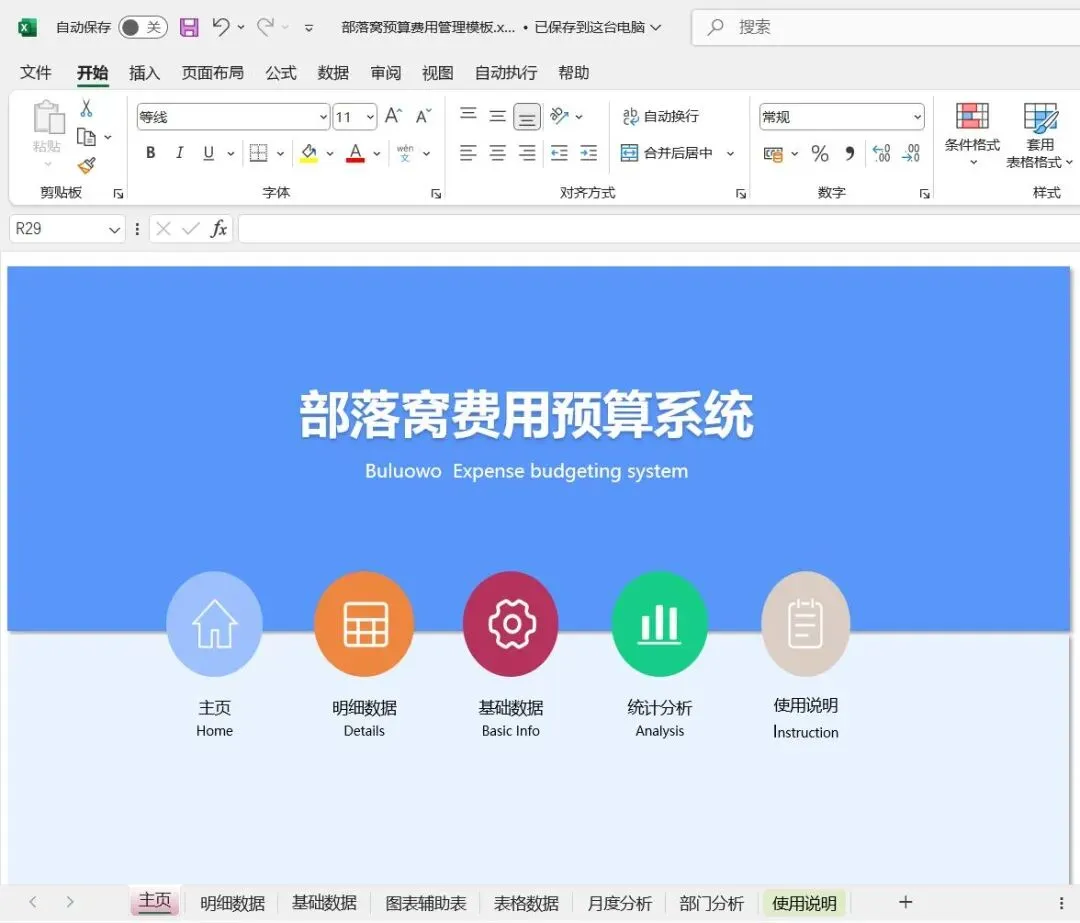The image size is (1080, 923).
Task: Open the file save-location dropdown in title
Action: pyautogui.click(x=656, y=28)
